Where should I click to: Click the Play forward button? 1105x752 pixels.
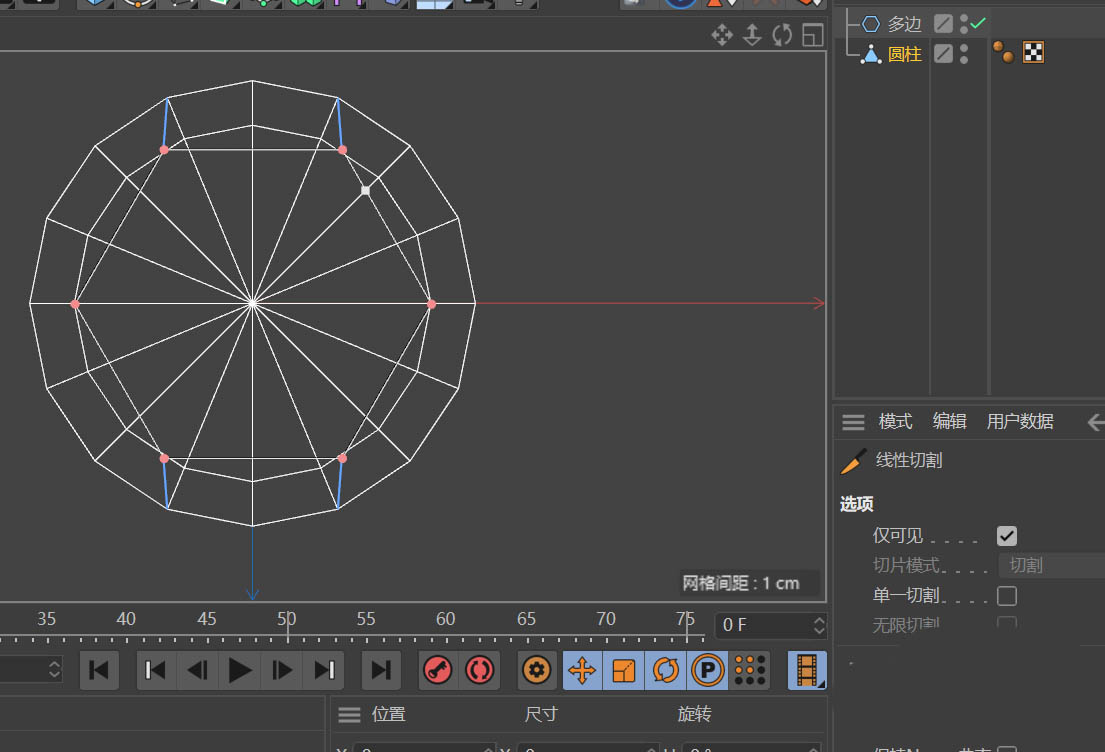click(x=240, y=670)
